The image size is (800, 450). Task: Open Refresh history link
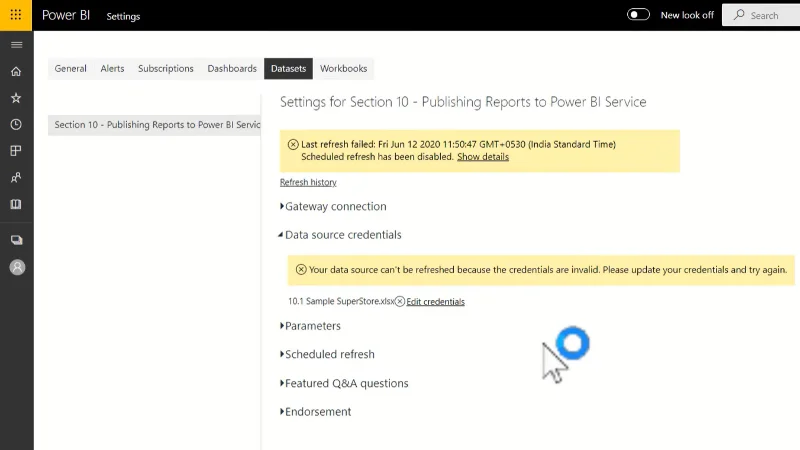[308, 182]
